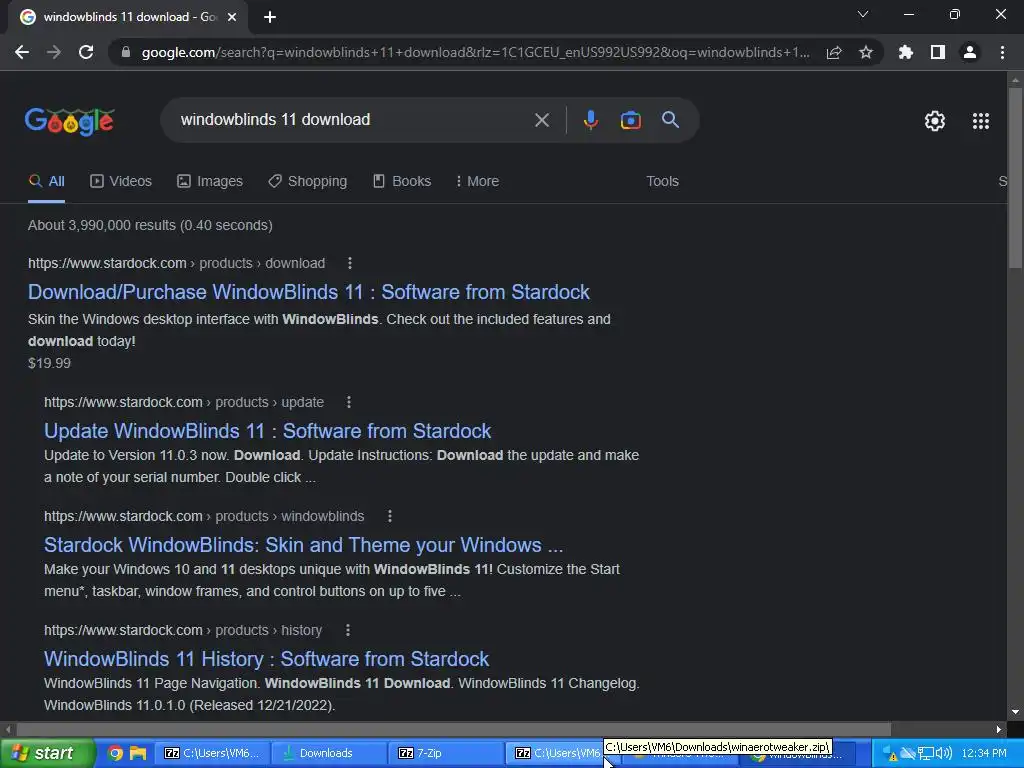Open options for products › windowblinds result
The width and height of the screenshot is (1024, 768).
click(390, 516)
